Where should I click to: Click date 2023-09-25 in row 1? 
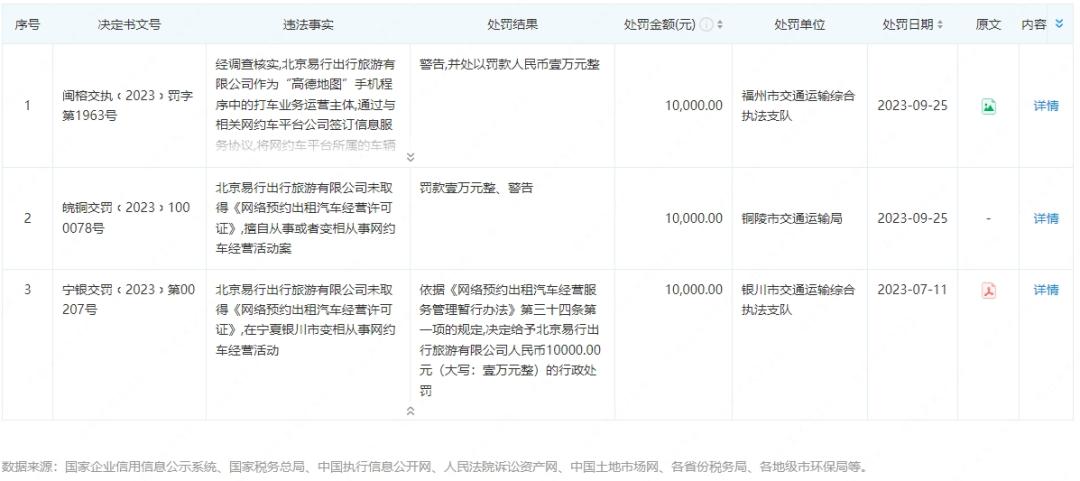(912, 106)
